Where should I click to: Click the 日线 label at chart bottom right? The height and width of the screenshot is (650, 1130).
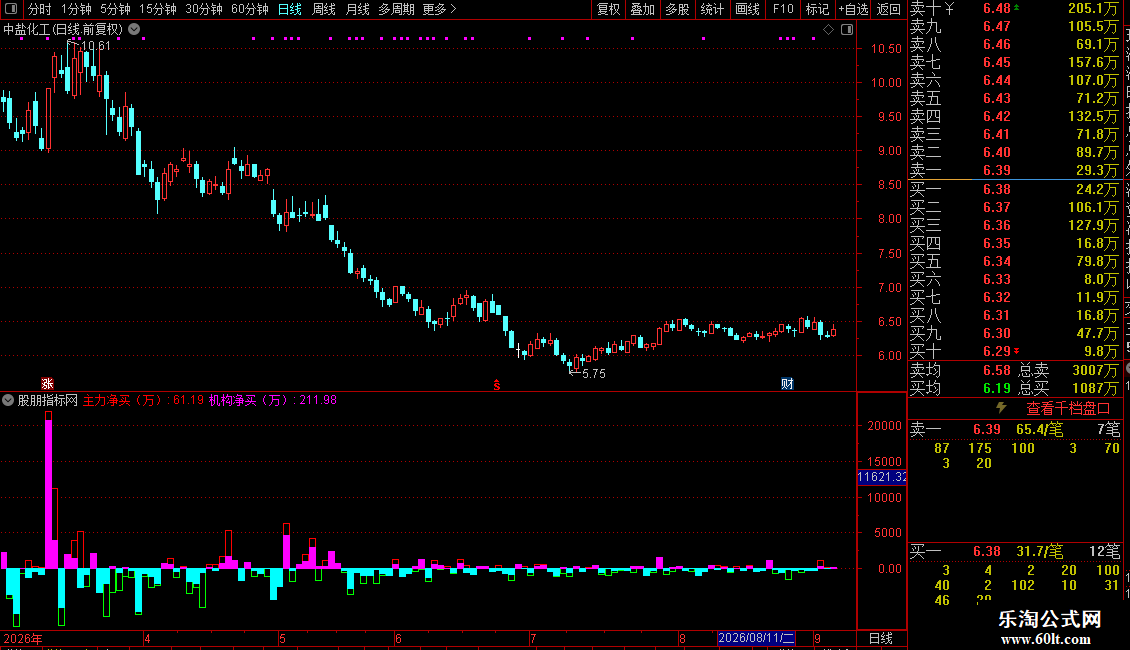[x=881, y=638]
